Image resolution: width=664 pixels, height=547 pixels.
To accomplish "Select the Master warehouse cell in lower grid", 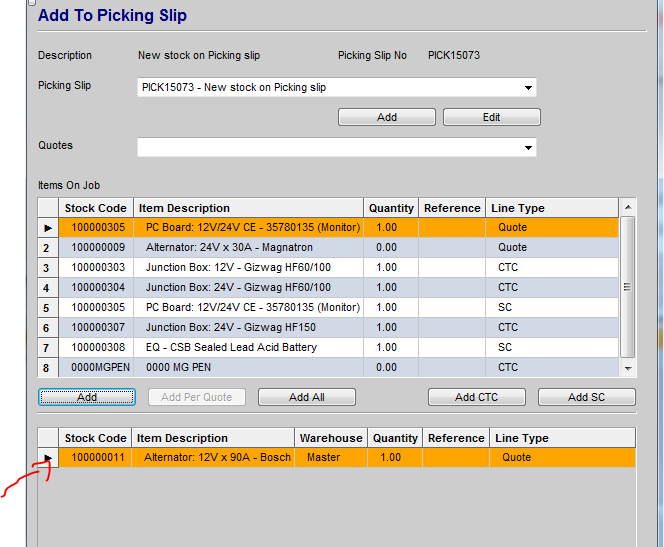I will (324, 457).
